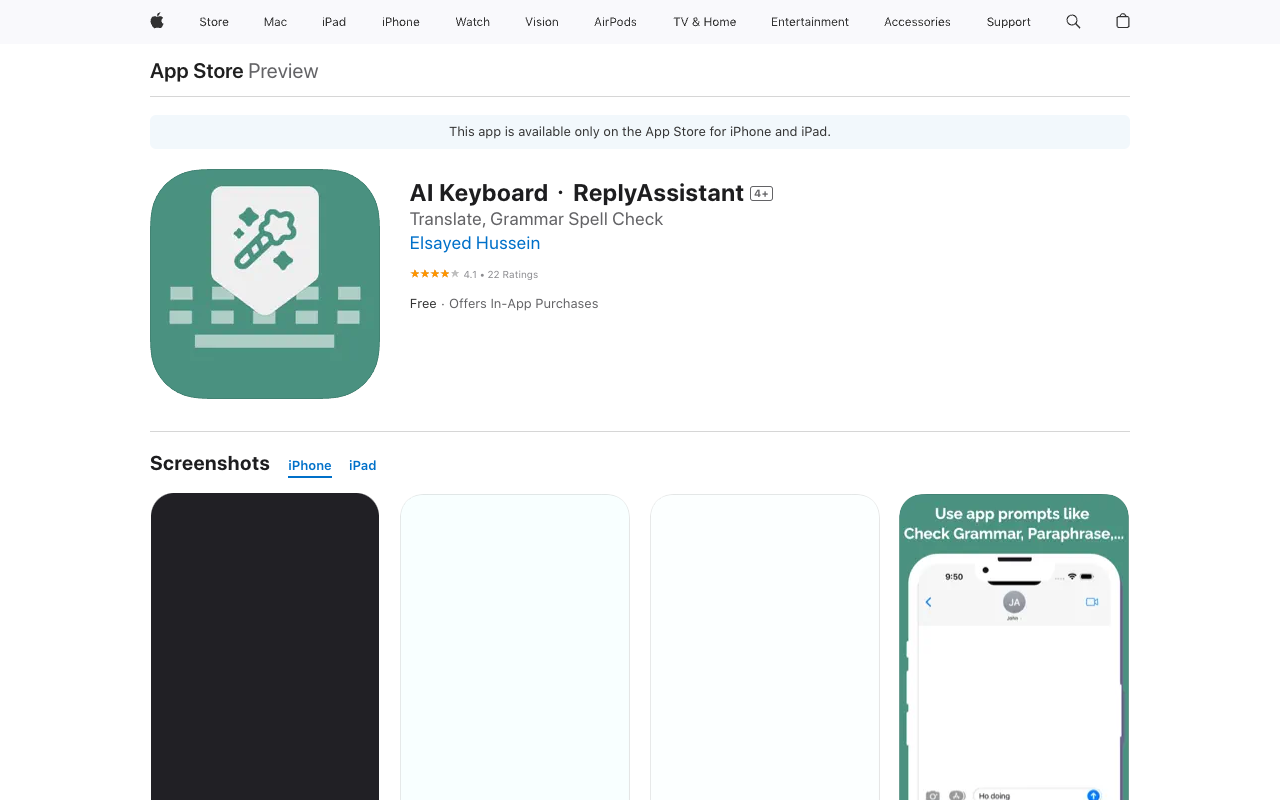Screen dimensions: 1280x800
Task: Click the '4.1 • 22 Ratings' text
Action: [501, 275]
